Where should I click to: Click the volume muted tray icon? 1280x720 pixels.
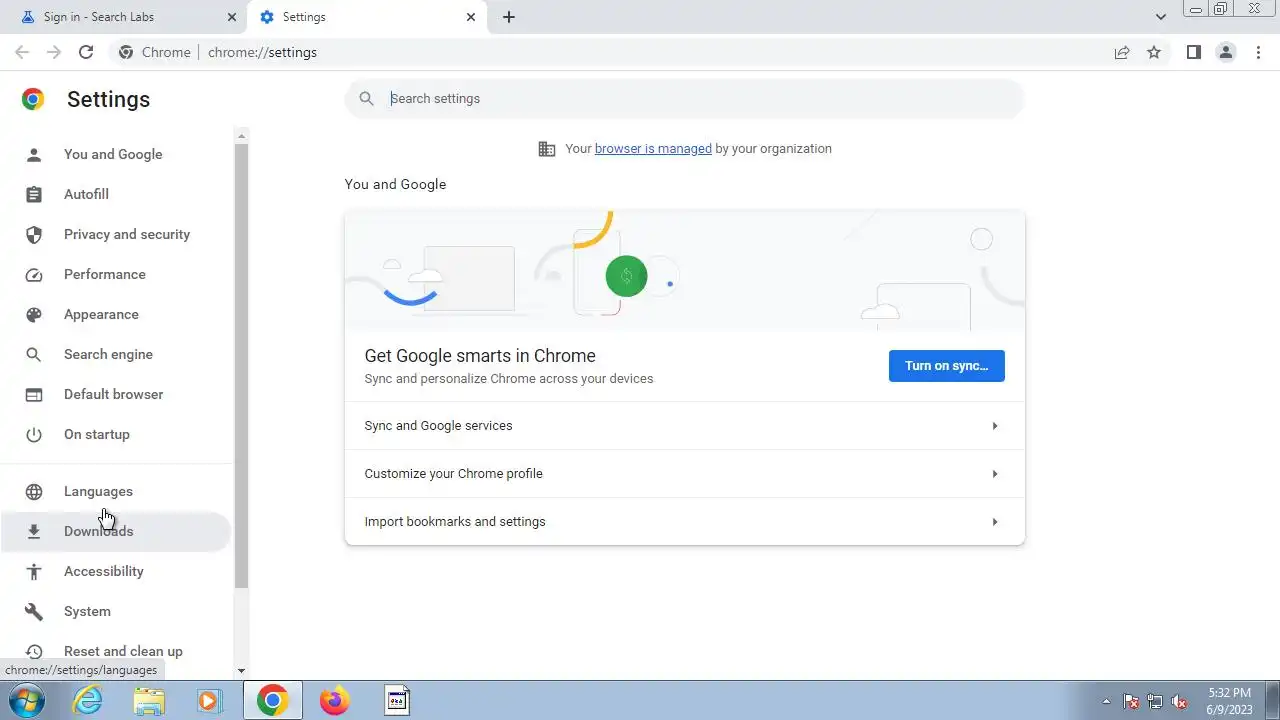1179,701
